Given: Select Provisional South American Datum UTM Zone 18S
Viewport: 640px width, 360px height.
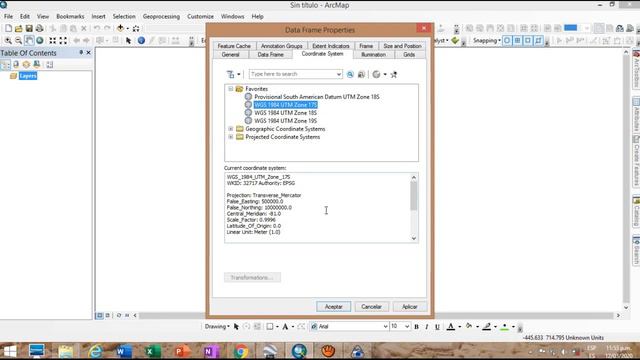Looking at the screenshot, I should 317,97.
